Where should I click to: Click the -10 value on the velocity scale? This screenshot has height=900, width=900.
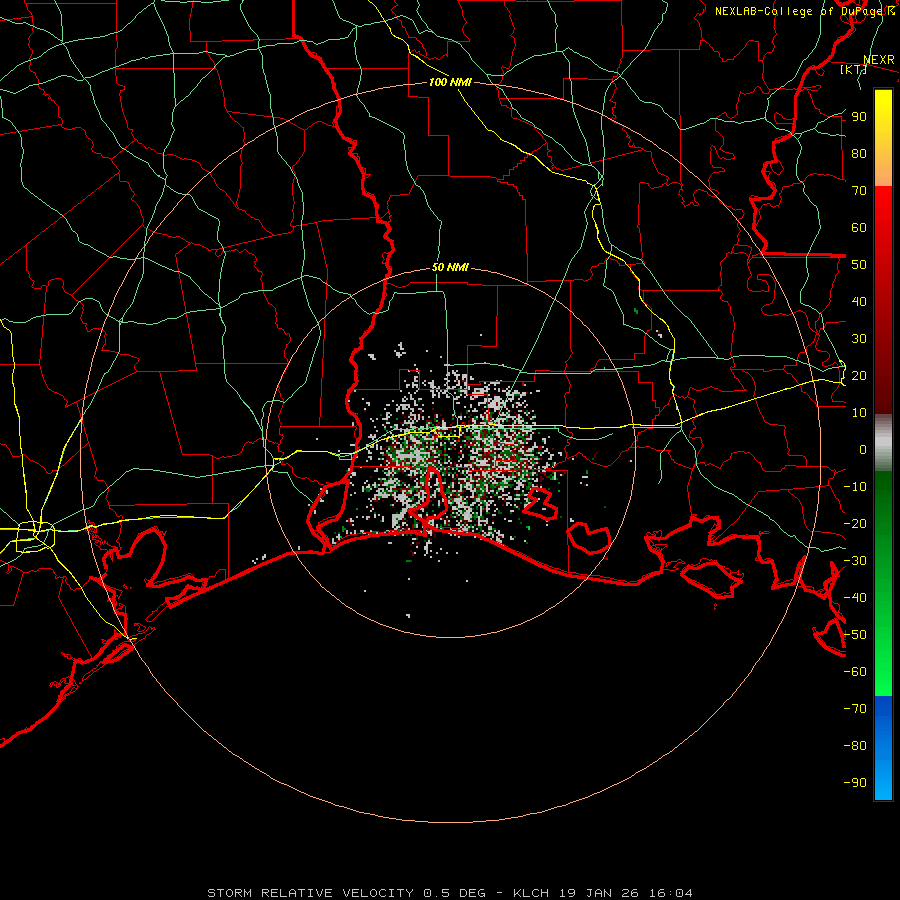coord(855,487)
